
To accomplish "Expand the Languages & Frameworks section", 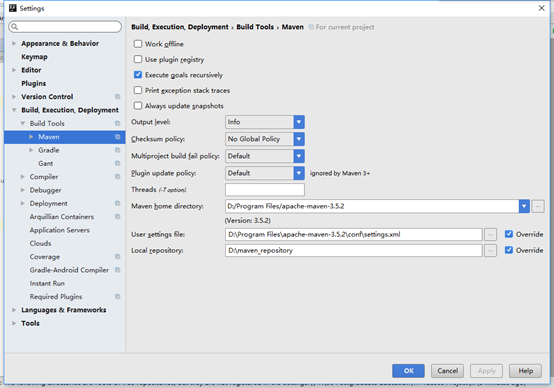I will 14,310.
